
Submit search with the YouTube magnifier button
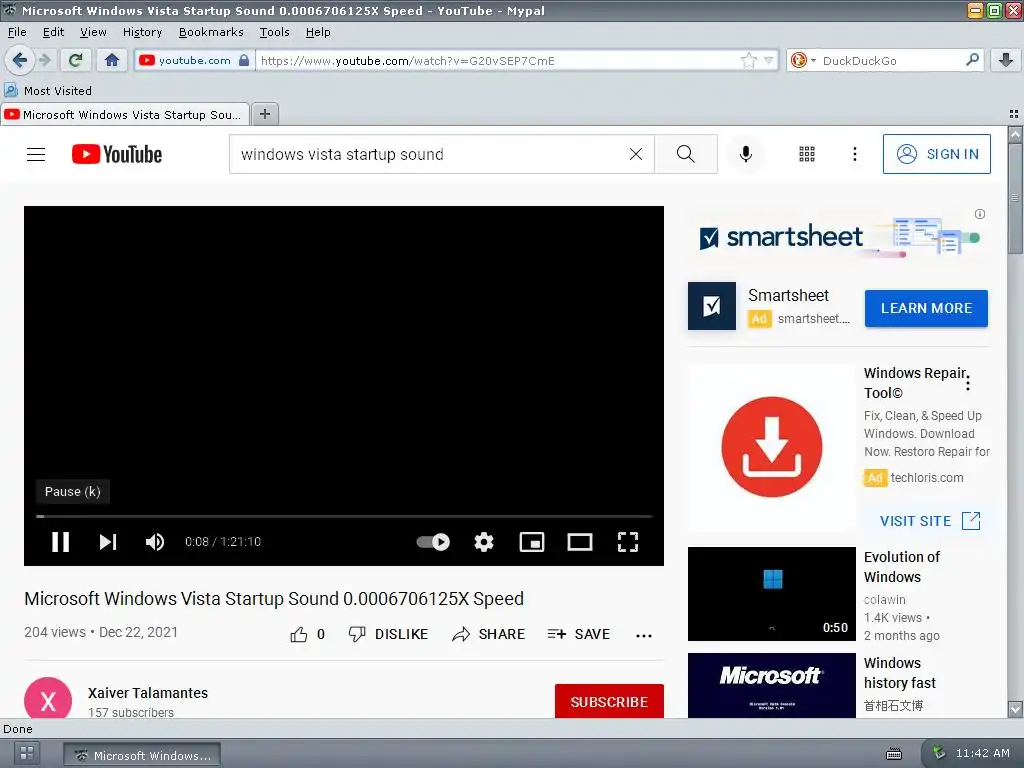[x=686, y=154]
